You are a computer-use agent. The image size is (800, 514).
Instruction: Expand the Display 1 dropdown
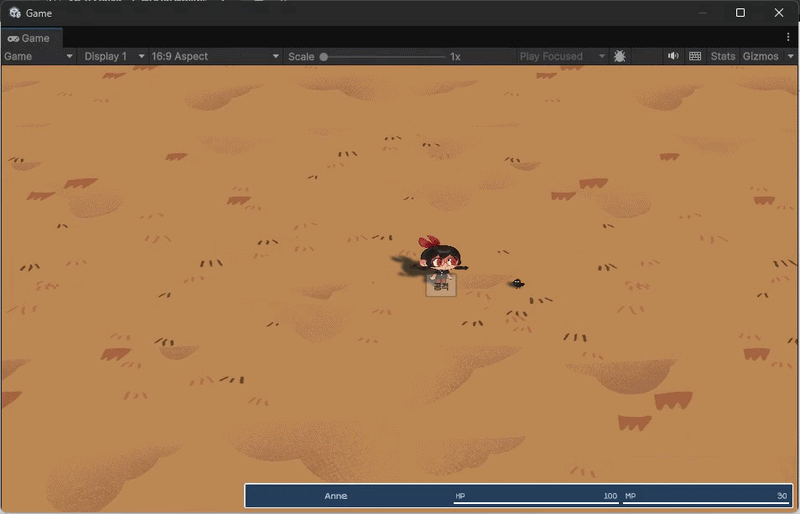coord(113,57)
